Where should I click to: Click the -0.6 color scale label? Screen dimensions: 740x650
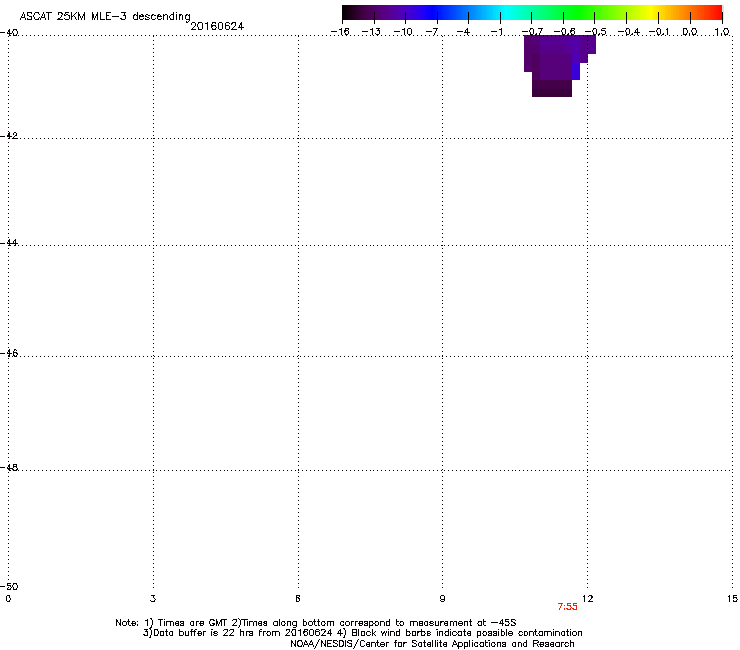click(x=564, y=32)
